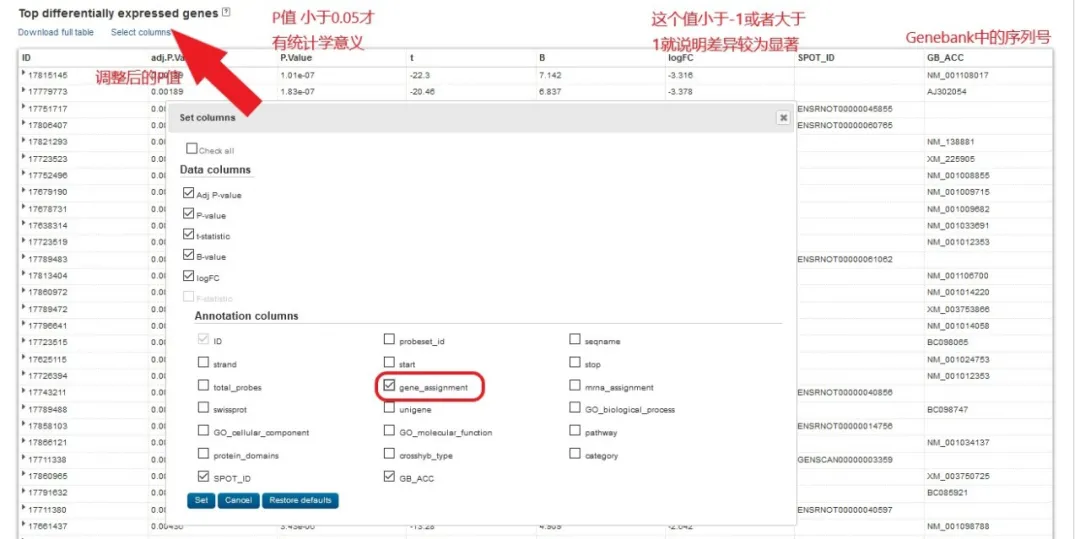Screen dimensions: 1080x539
Task: Expand the row with ID 17661437
Action: [x=23, y=525]
